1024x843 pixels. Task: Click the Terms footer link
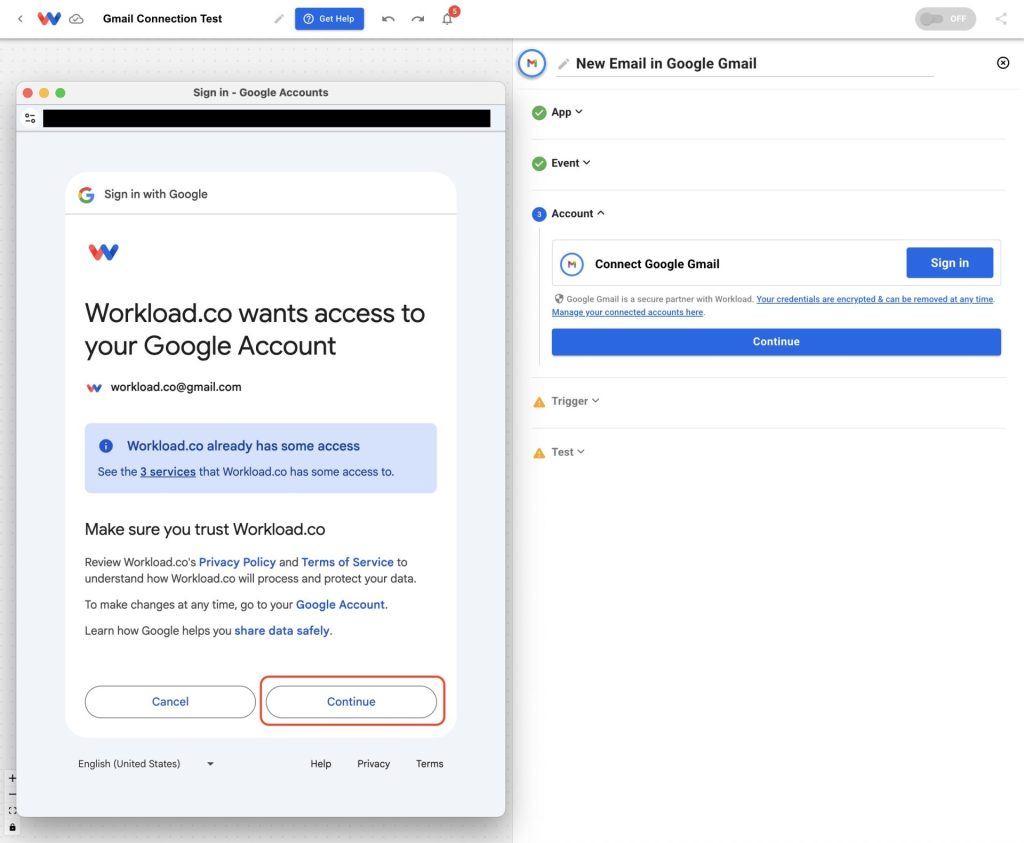click(x=430, y=763)
